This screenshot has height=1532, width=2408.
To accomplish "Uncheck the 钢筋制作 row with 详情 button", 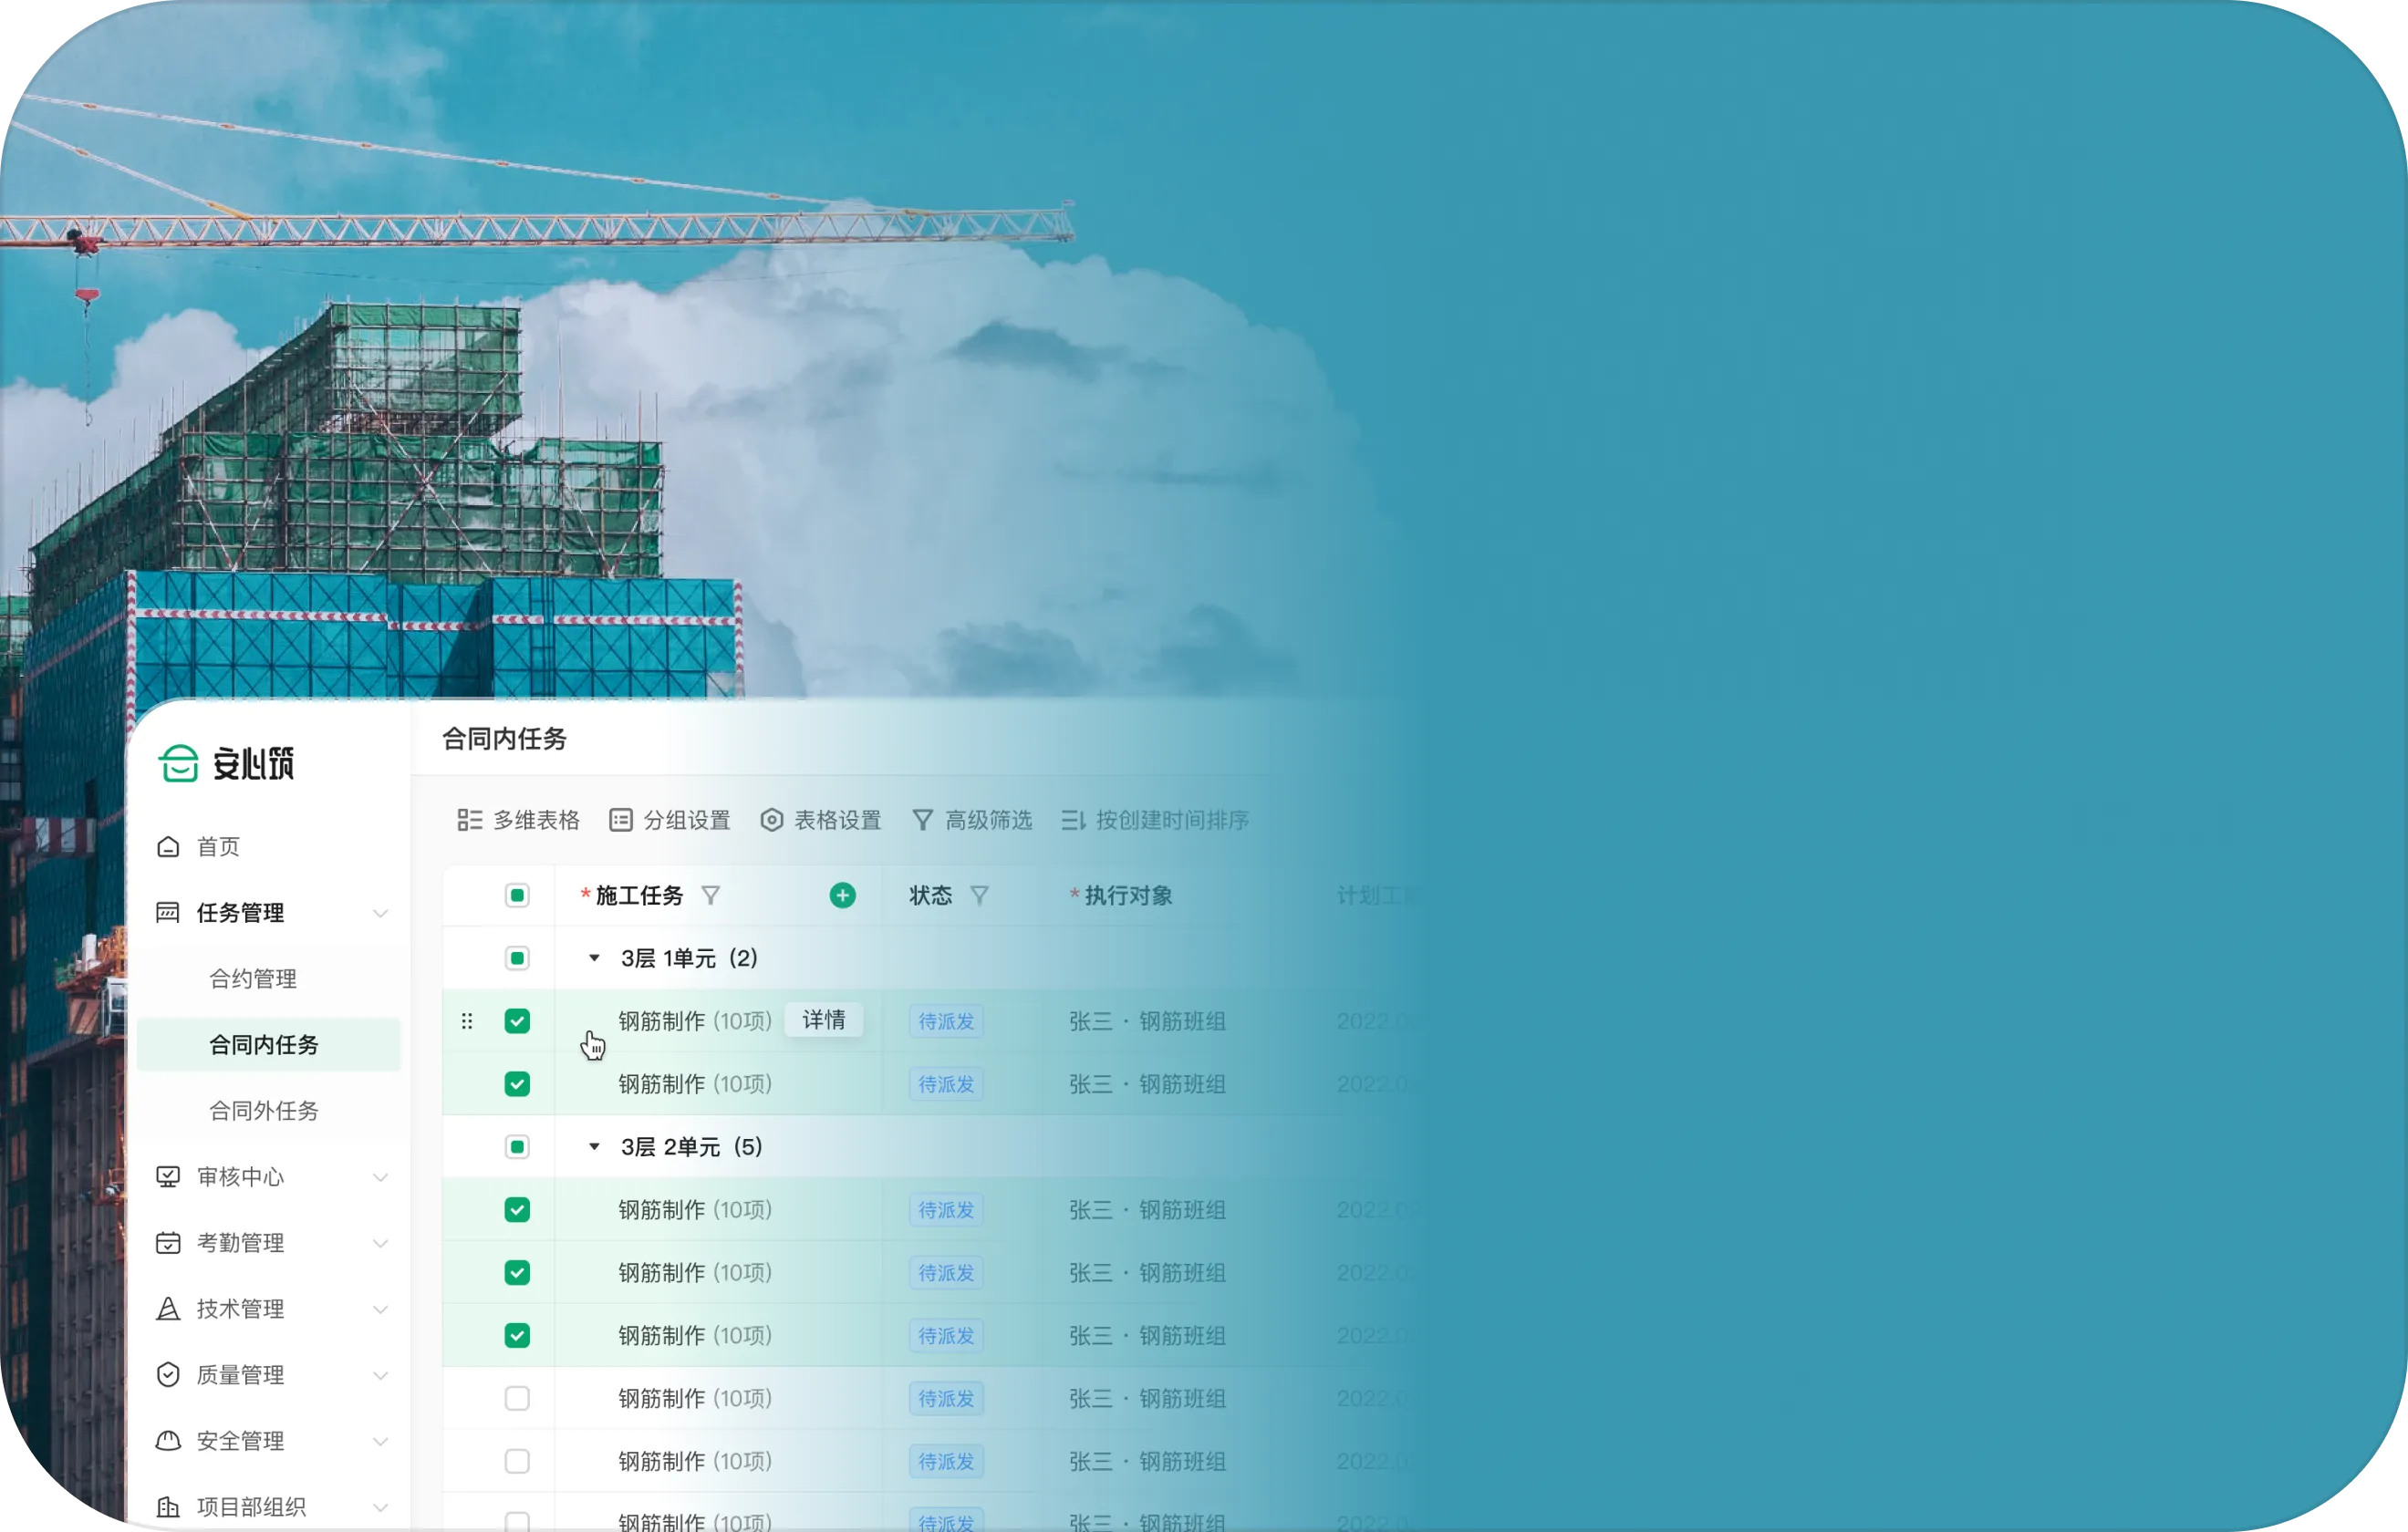I will tap(517, 1021).
